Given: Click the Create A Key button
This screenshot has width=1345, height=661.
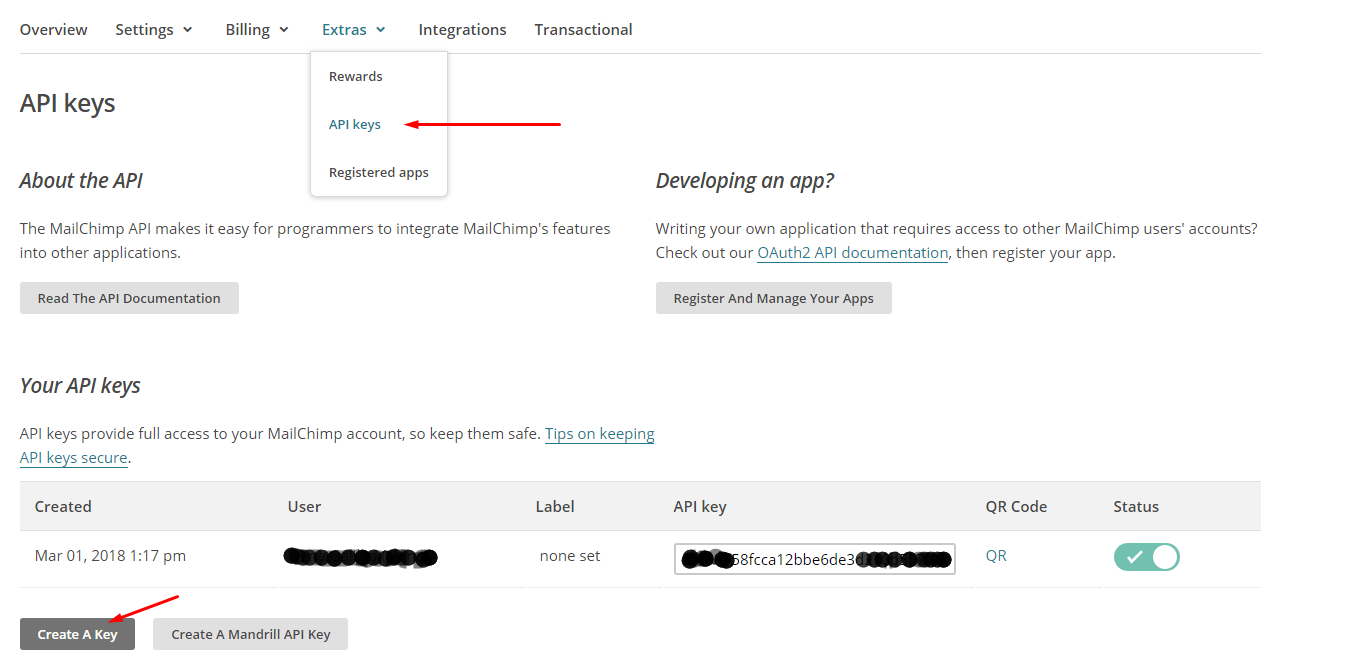Looking at the screenshot, I should (77, 634).
